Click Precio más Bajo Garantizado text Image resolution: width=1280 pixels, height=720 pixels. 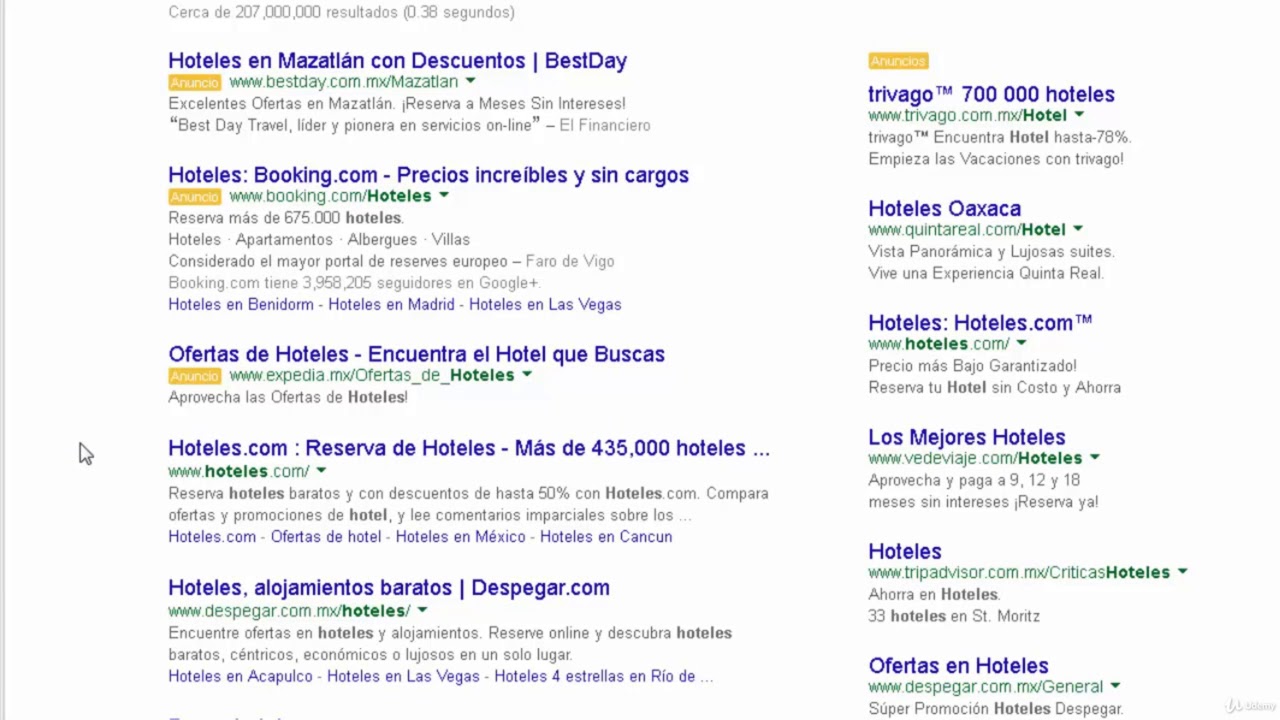[972, 366]
